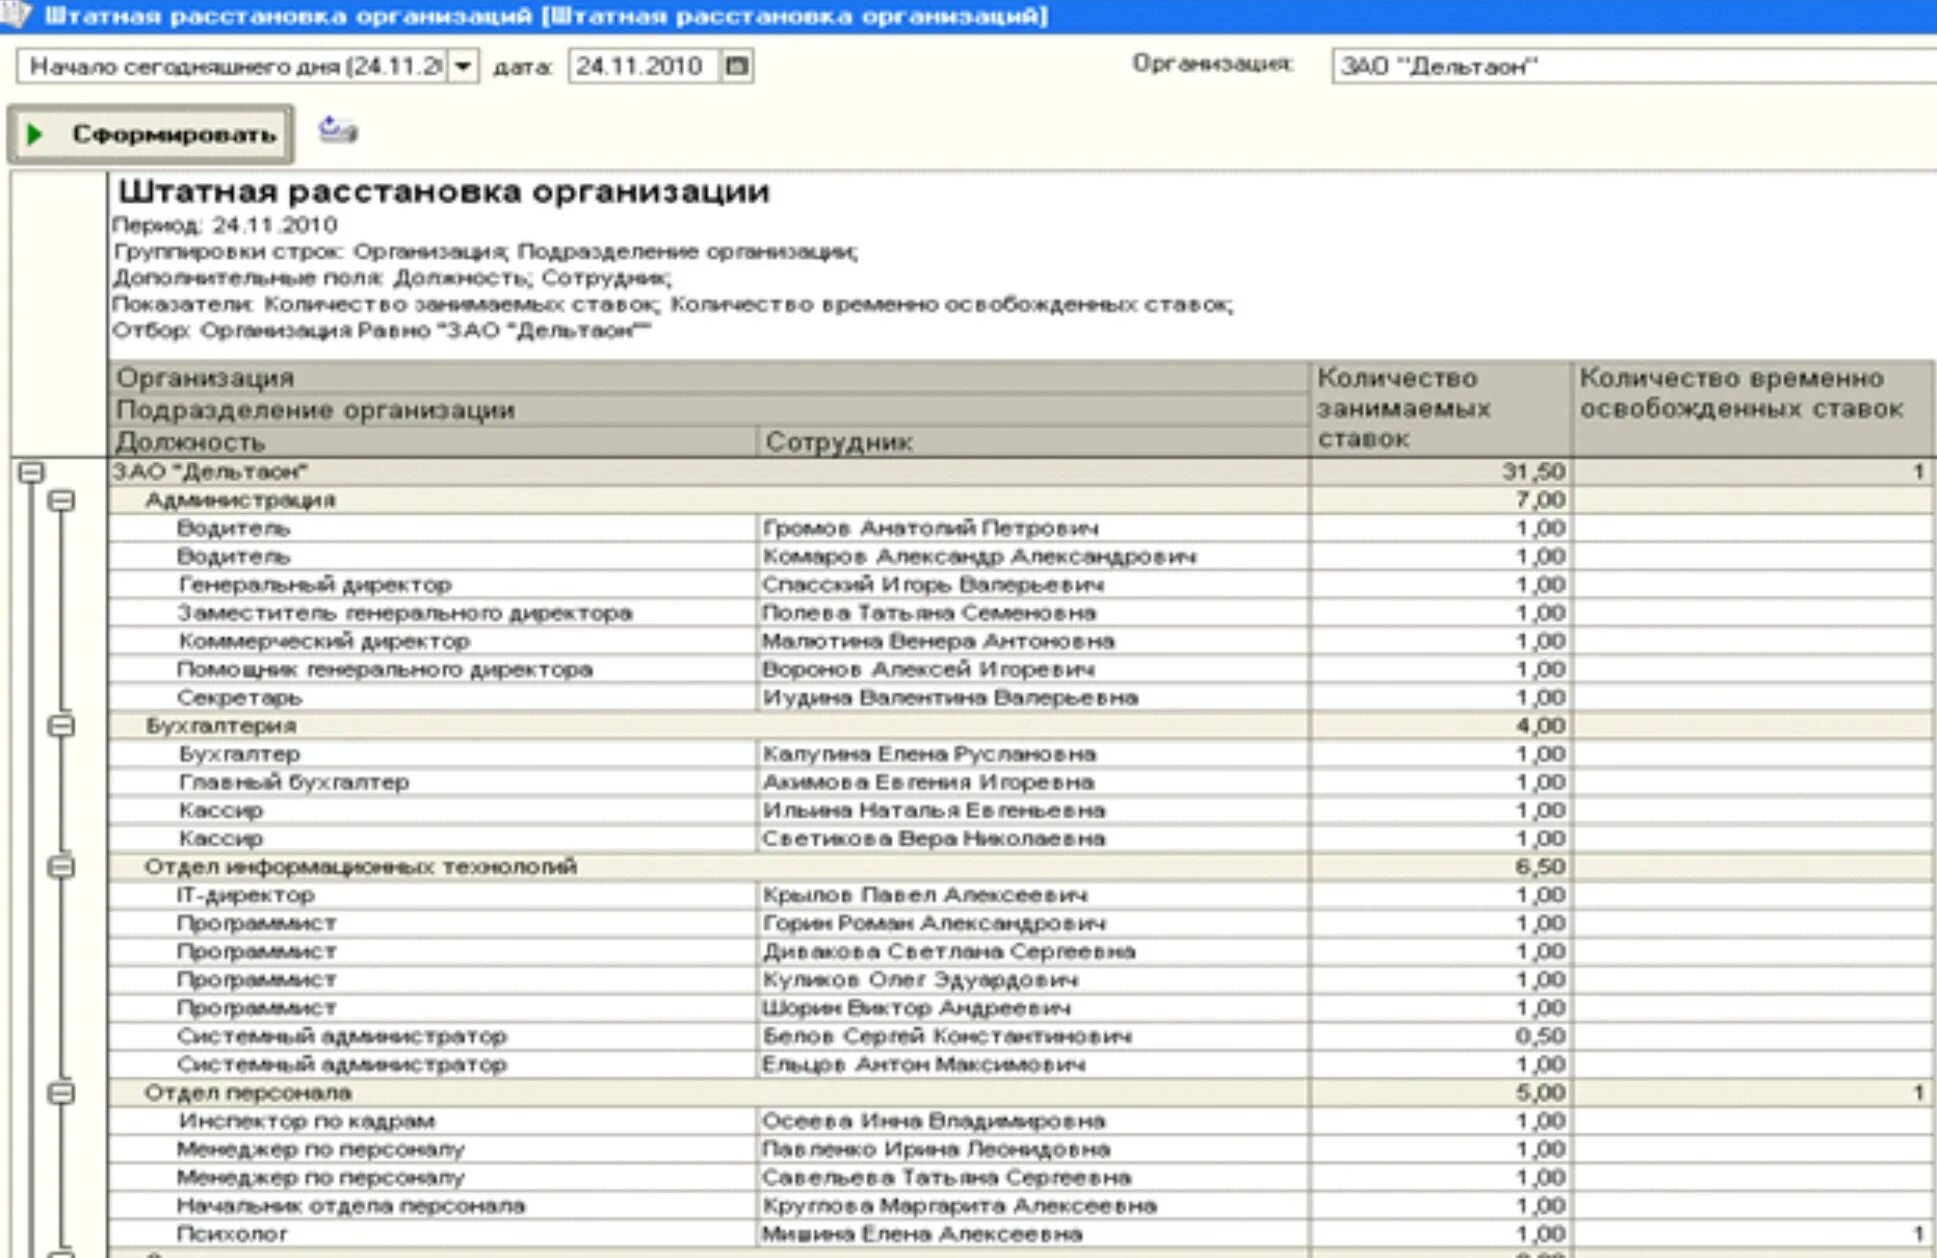The width and height of the screenshot is (1937, 1258).
Task: Click the Генеральный директор position cell
Action: click(x=432, y=584)
